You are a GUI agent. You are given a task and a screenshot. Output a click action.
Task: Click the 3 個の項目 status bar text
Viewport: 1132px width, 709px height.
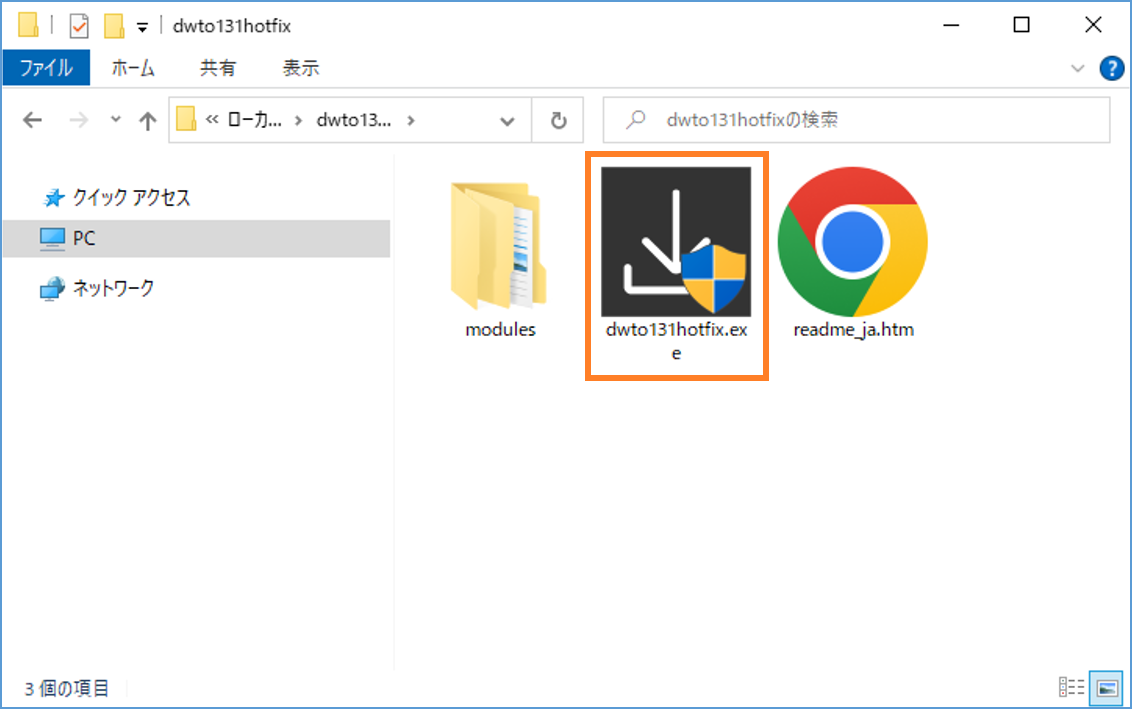click(x=66, y=689)
